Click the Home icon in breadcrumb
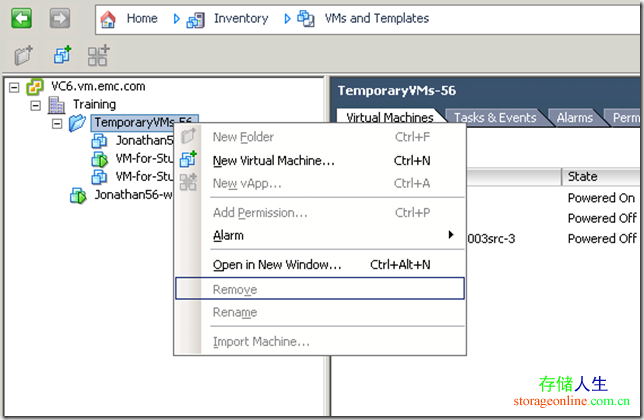The width and height of the screenshot is (644, 420). point(109,18)
